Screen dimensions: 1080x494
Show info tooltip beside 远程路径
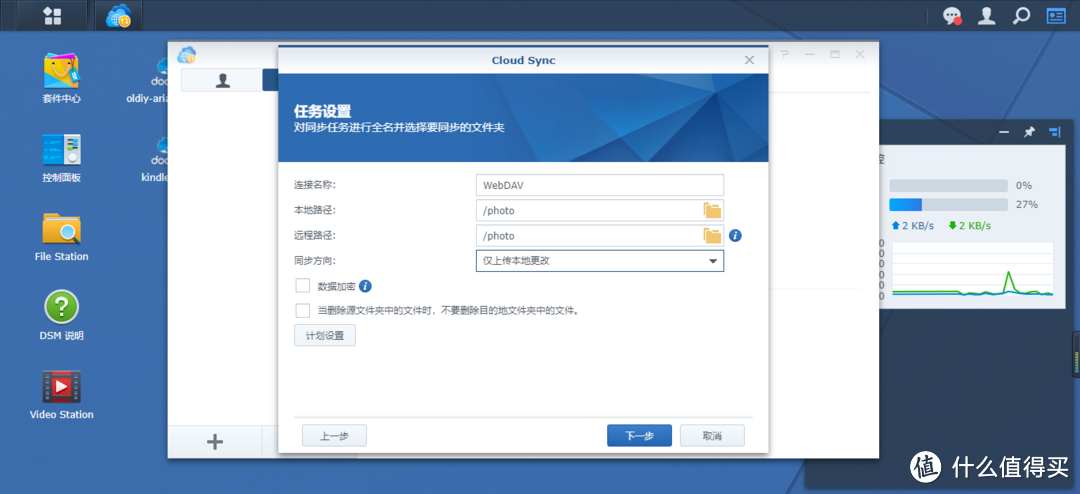click(x=735, y=236)
